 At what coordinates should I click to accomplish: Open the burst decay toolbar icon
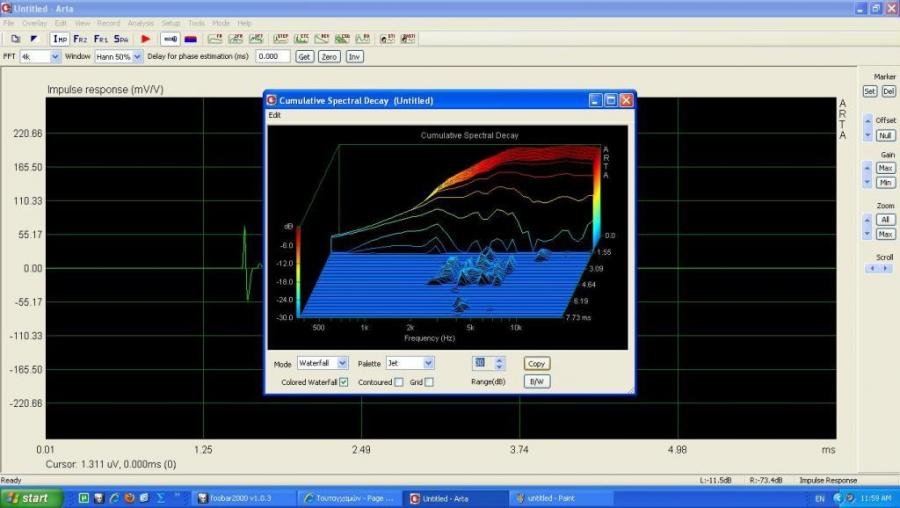(x=363, y=38)
